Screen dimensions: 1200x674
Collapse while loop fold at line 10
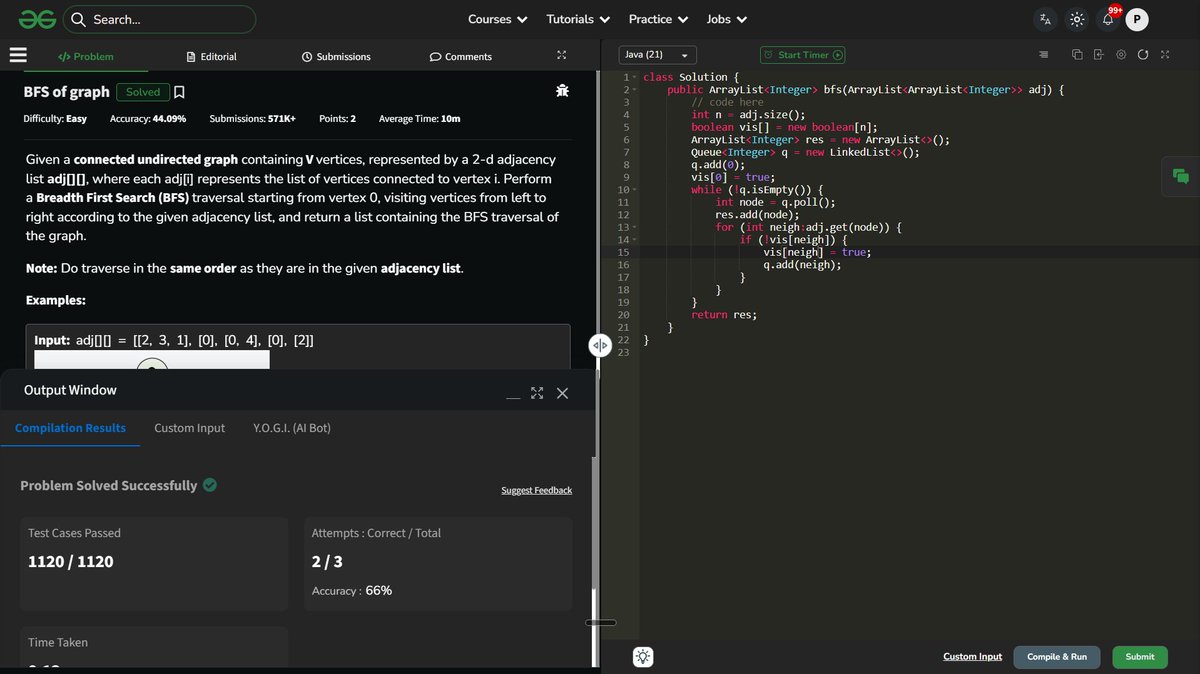[634, 190]
